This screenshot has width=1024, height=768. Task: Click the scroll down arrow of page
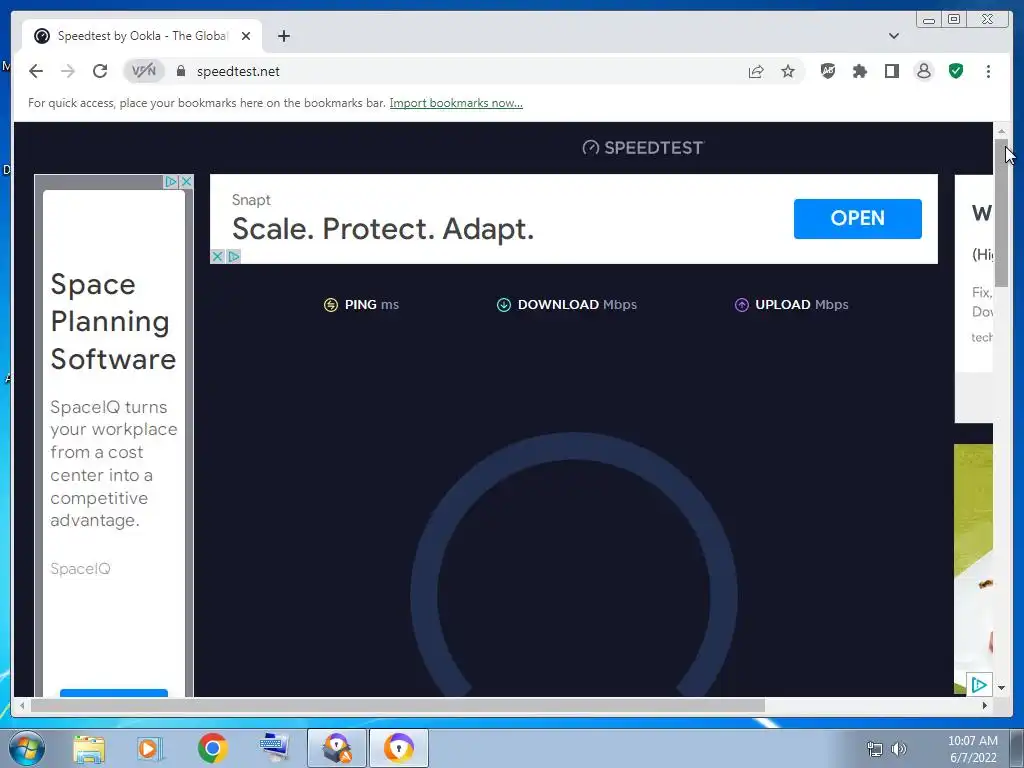[x=1002, y=688]
